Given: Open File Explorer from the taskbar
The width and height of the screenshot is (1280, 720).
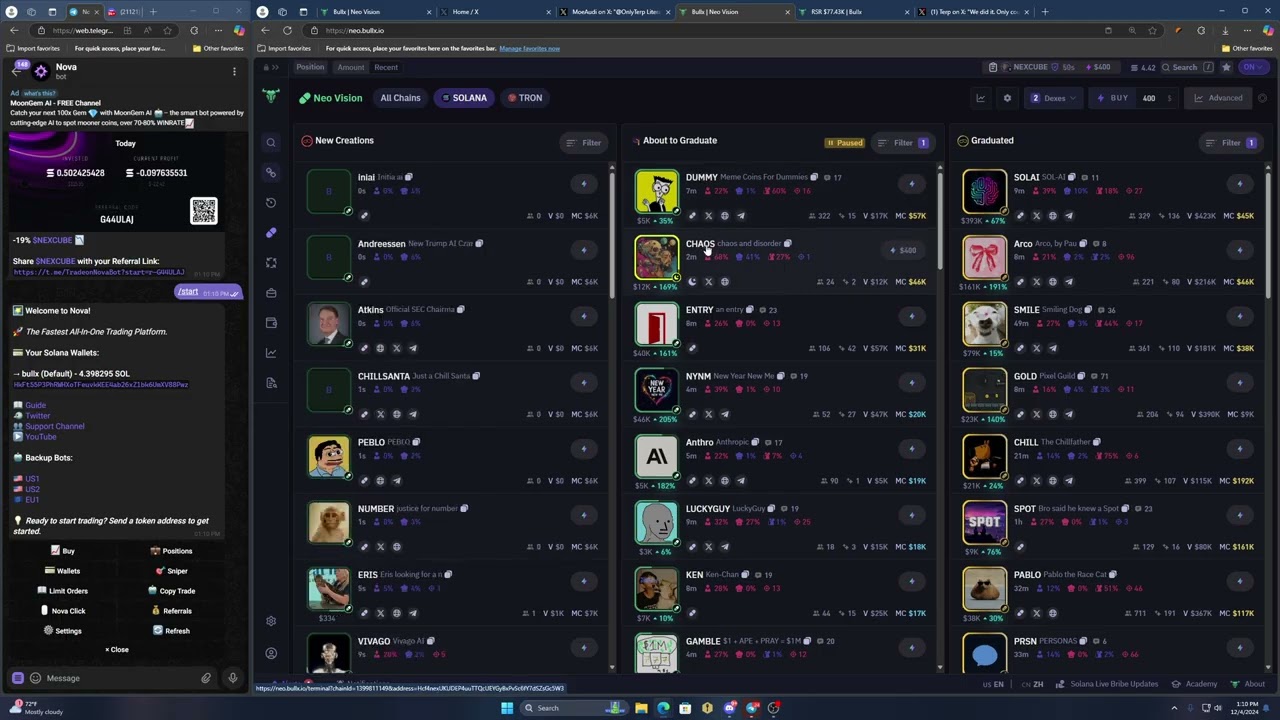Looking at the screenshot, I should coord(641,708).
